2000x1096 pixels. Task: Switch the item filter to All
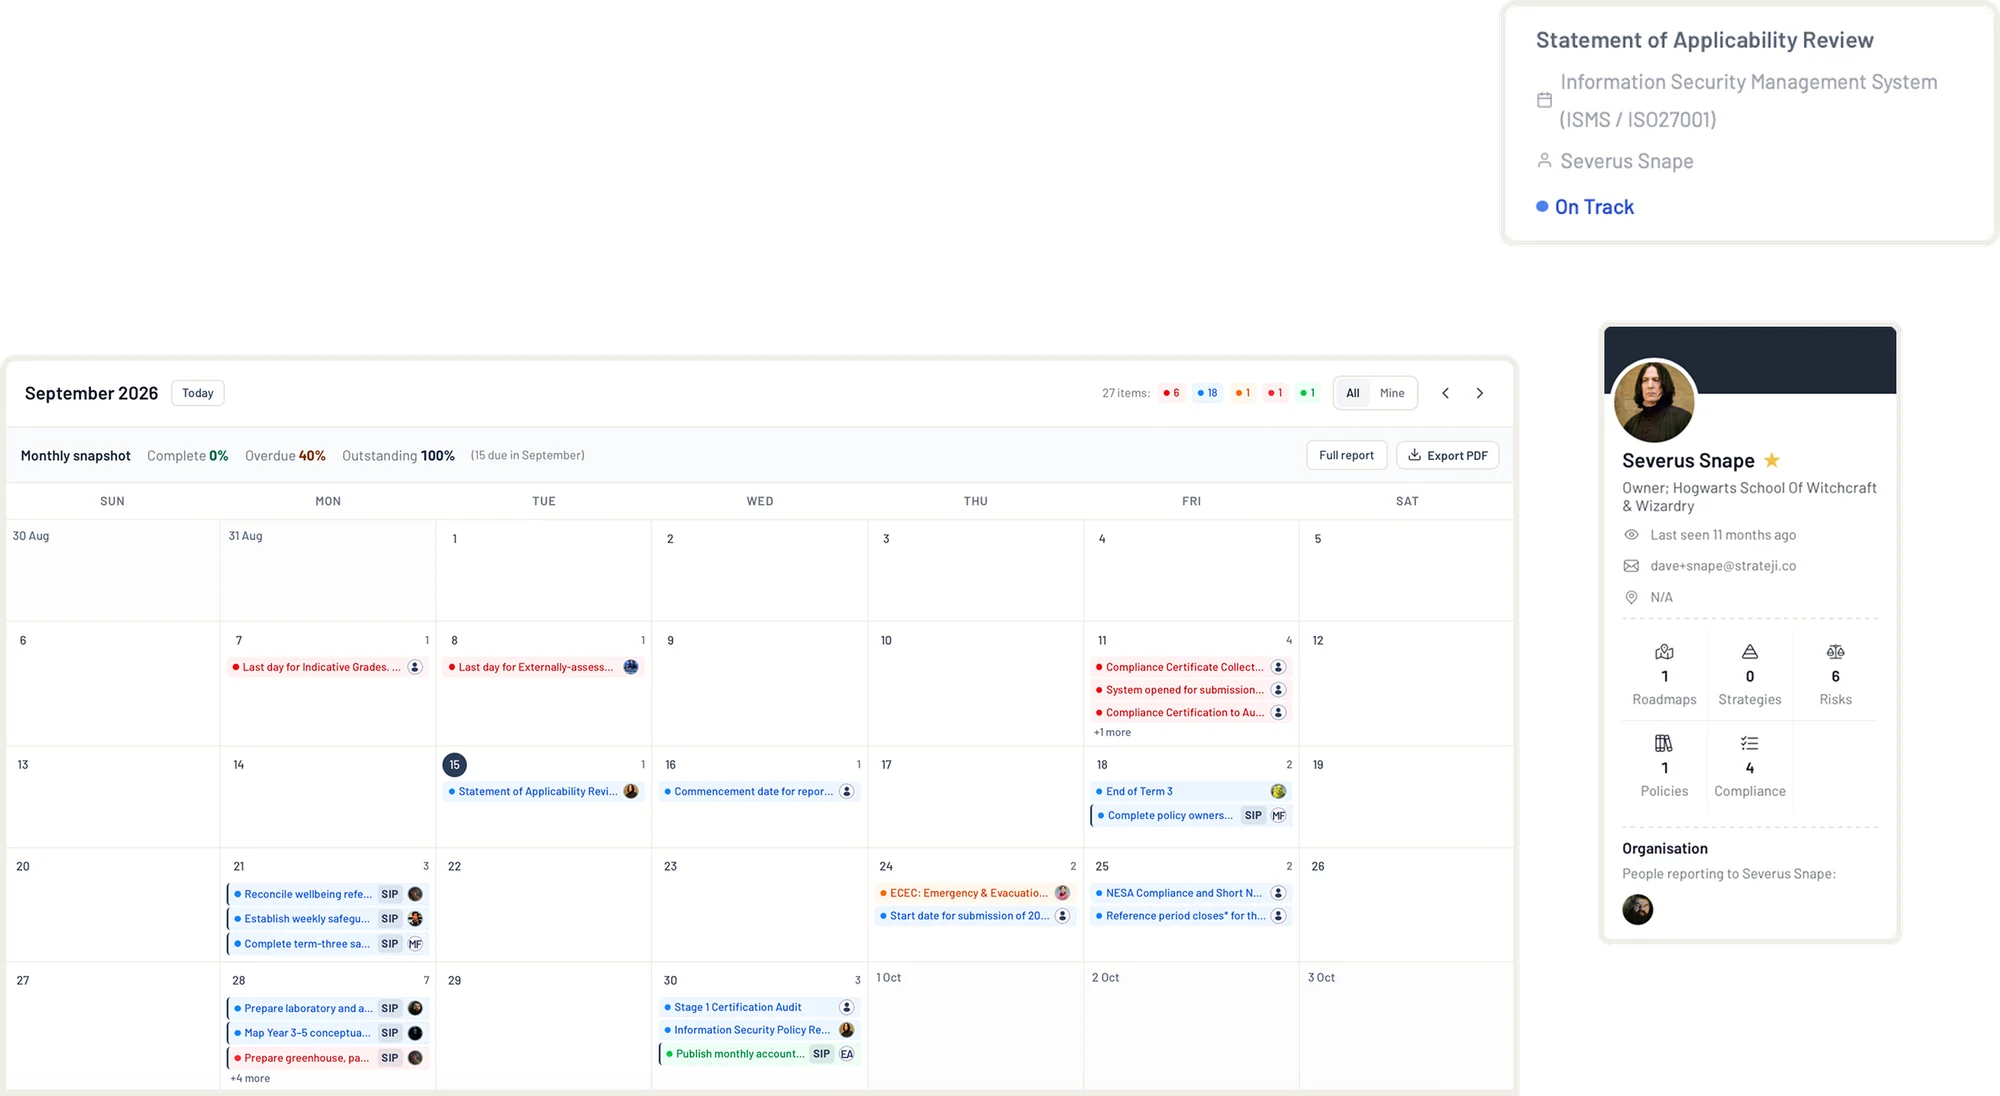pyautogui.click(x=1352, y=393)
